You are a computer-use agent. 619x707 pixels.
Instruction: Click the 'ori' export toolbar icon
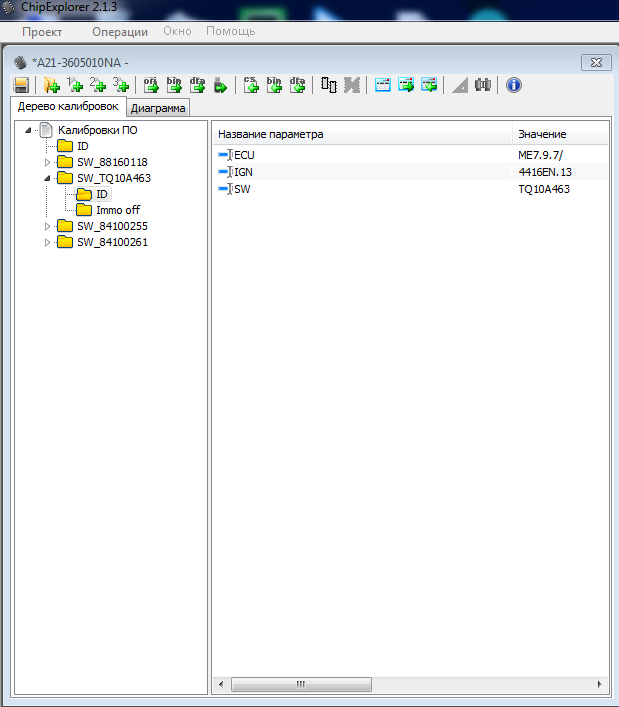[x=151, y=85]
